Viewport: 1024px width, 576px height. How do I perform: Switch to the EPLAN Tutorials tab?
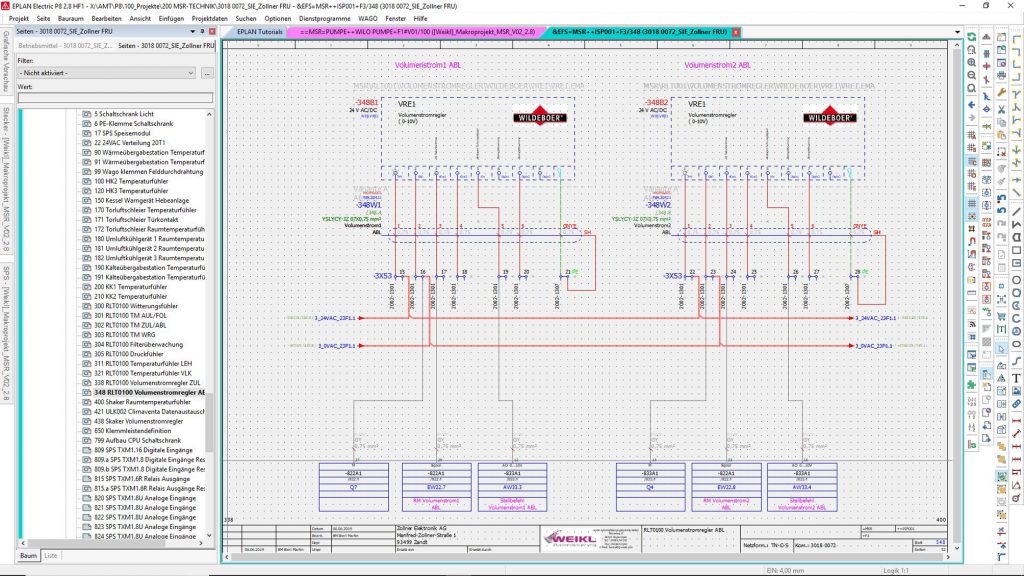(260, 31)
